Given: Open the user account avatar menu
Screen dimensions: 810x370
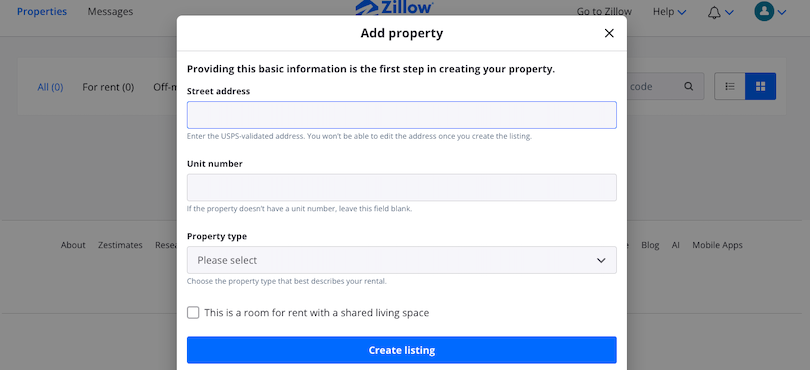Looking at the screenshot, I should tap(770, 11).
